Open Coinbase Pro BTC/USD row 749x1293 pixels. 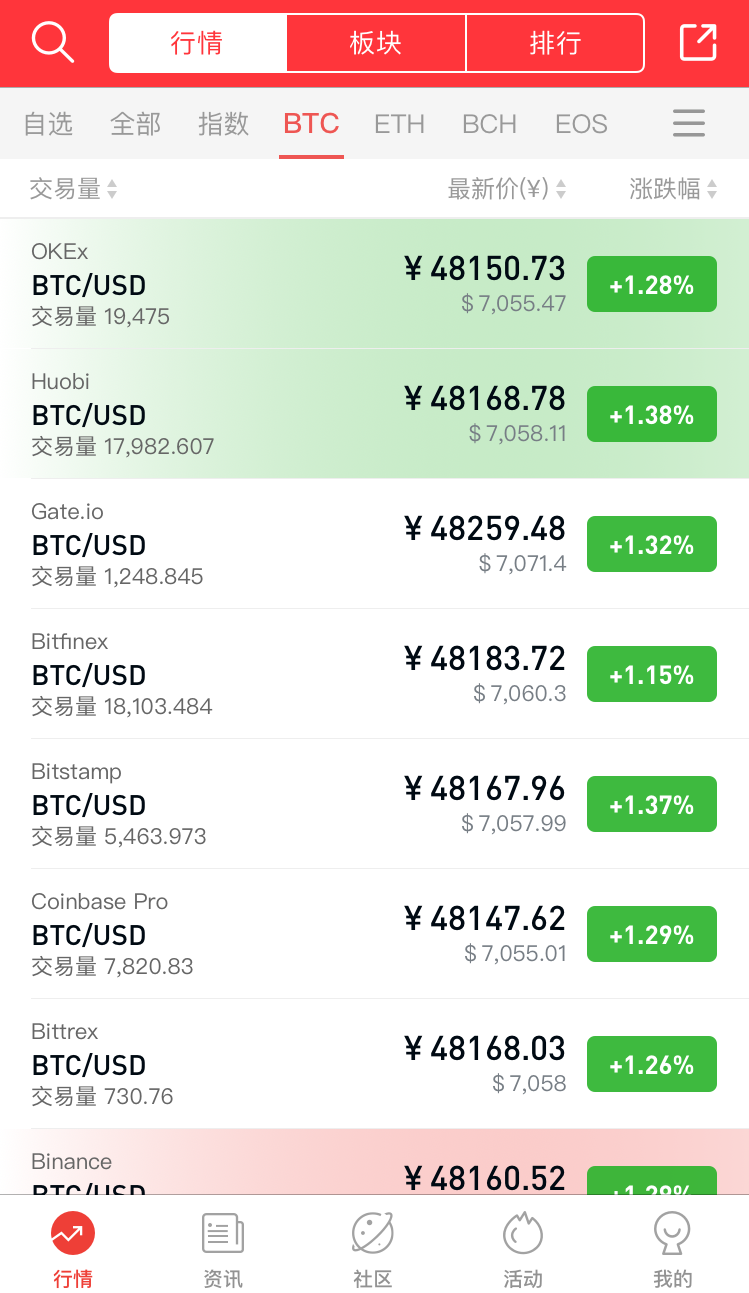pyautogui.click(x=374, y=934)
